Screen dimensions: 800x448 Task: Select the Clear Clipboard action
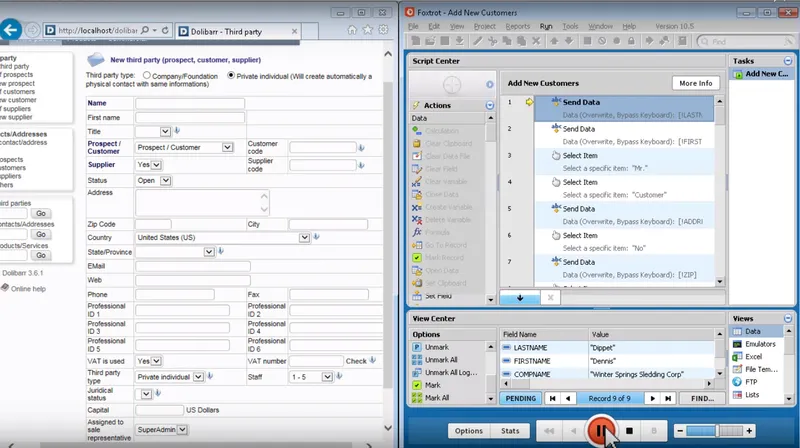point(448,143)
